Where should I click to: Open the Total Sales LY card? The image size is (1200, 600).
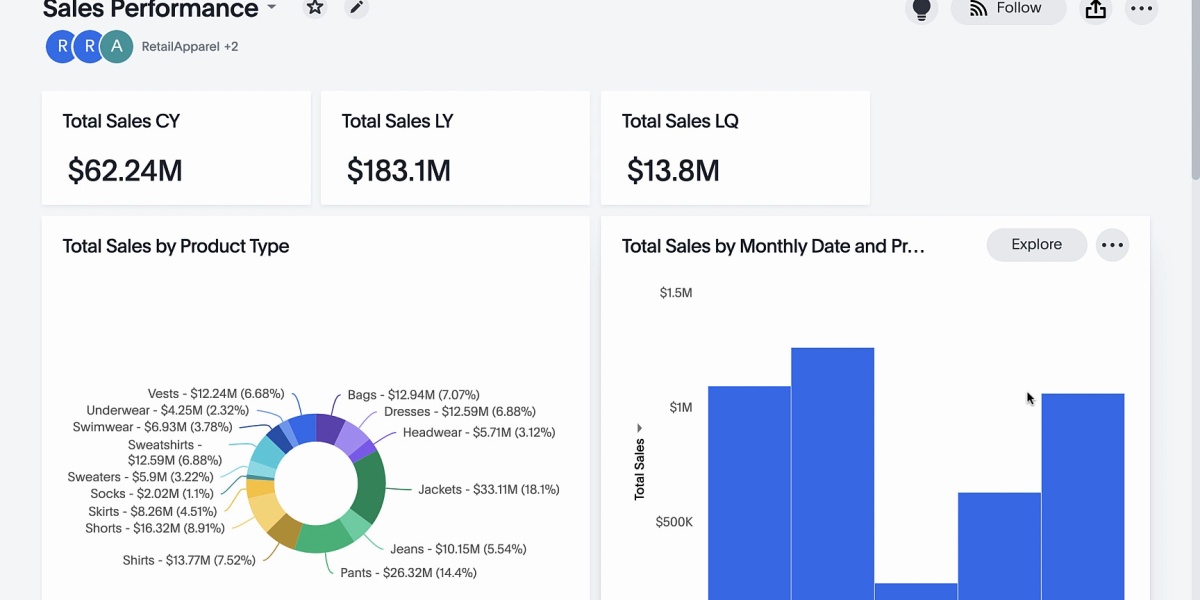tap(455, 148)
